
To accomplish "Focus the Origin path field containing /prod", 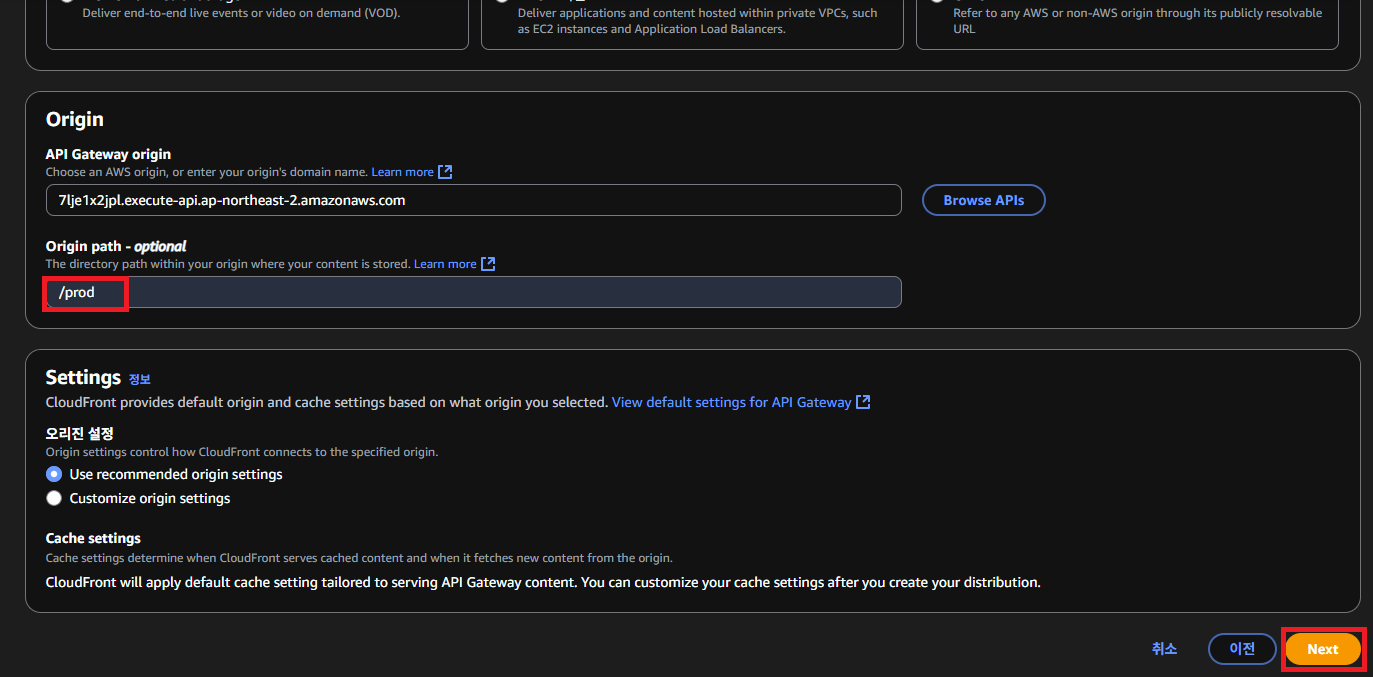I will coord(473,292).
